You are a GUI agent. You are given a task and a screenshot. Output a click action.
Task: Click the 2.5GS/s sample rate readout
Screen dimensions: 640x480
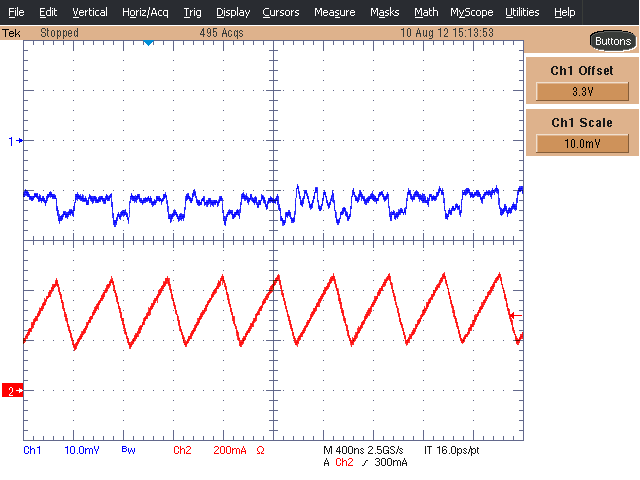[385, 450]
